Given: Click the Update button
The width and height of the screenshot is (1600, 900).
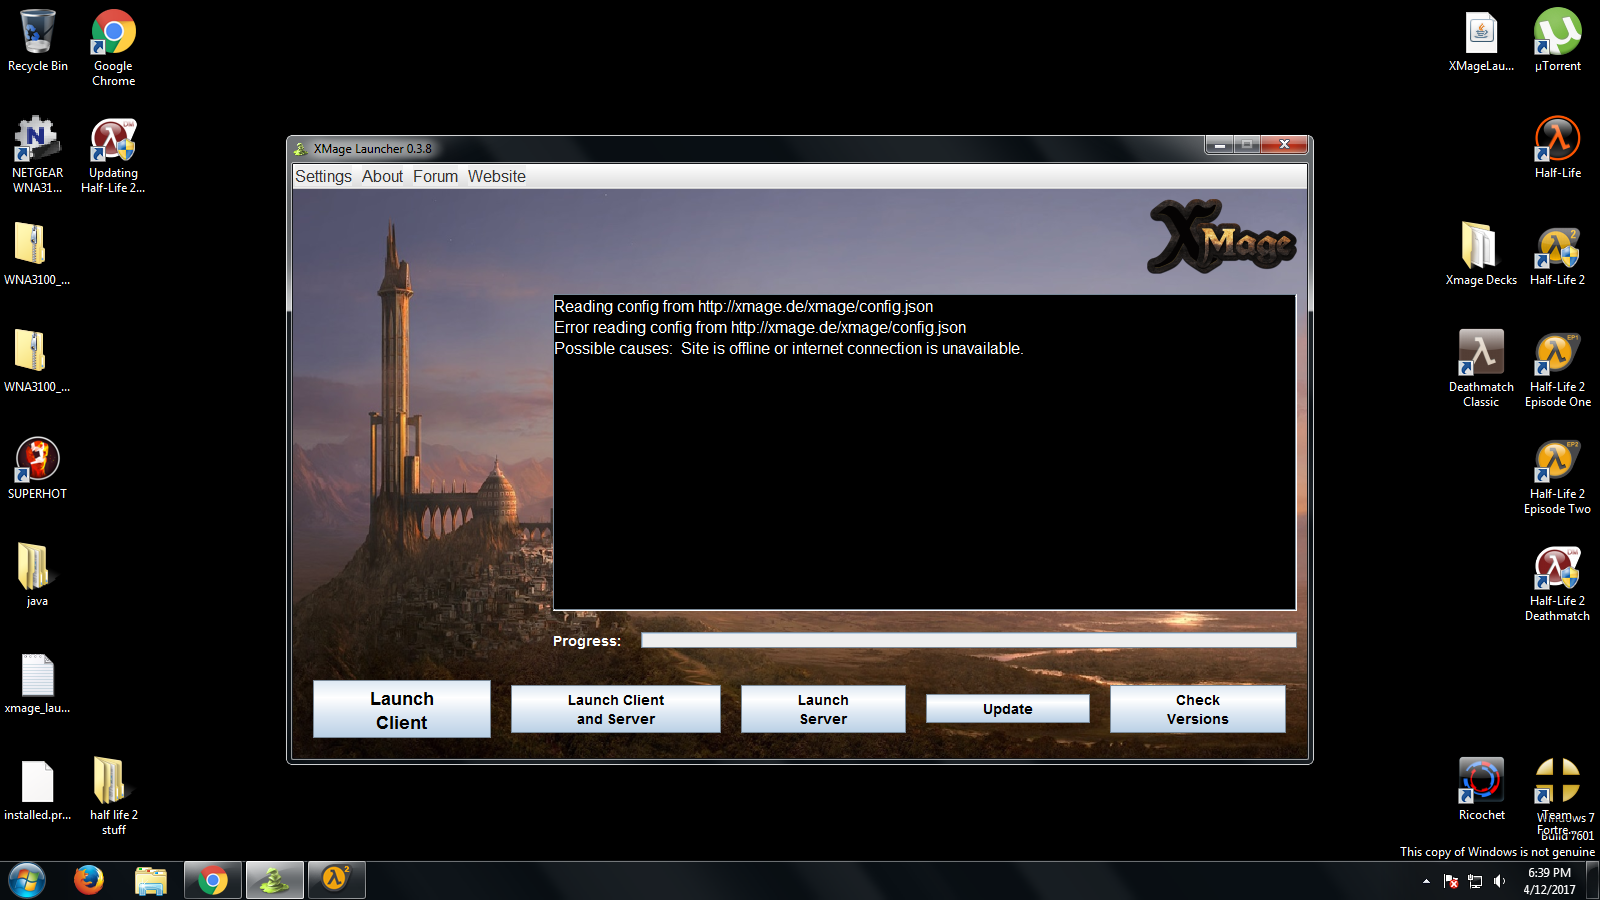Looking at the screenshot, I should click(1007, 709).
